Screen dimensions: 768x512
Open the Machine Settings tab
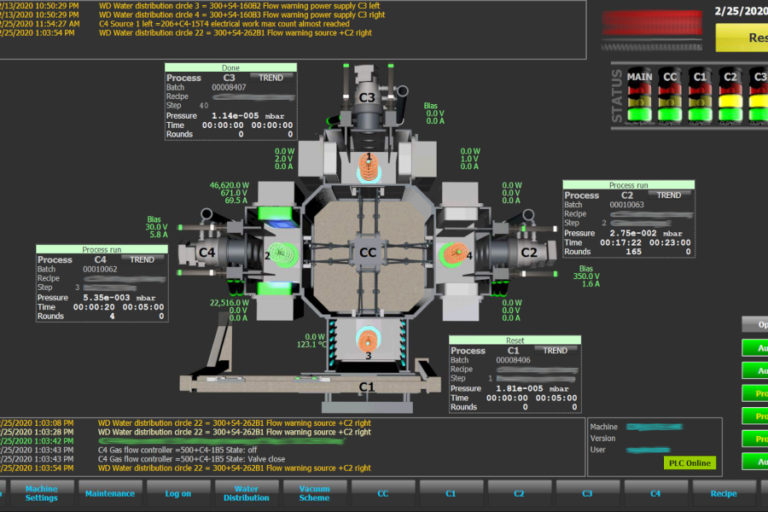pos(41,493)
